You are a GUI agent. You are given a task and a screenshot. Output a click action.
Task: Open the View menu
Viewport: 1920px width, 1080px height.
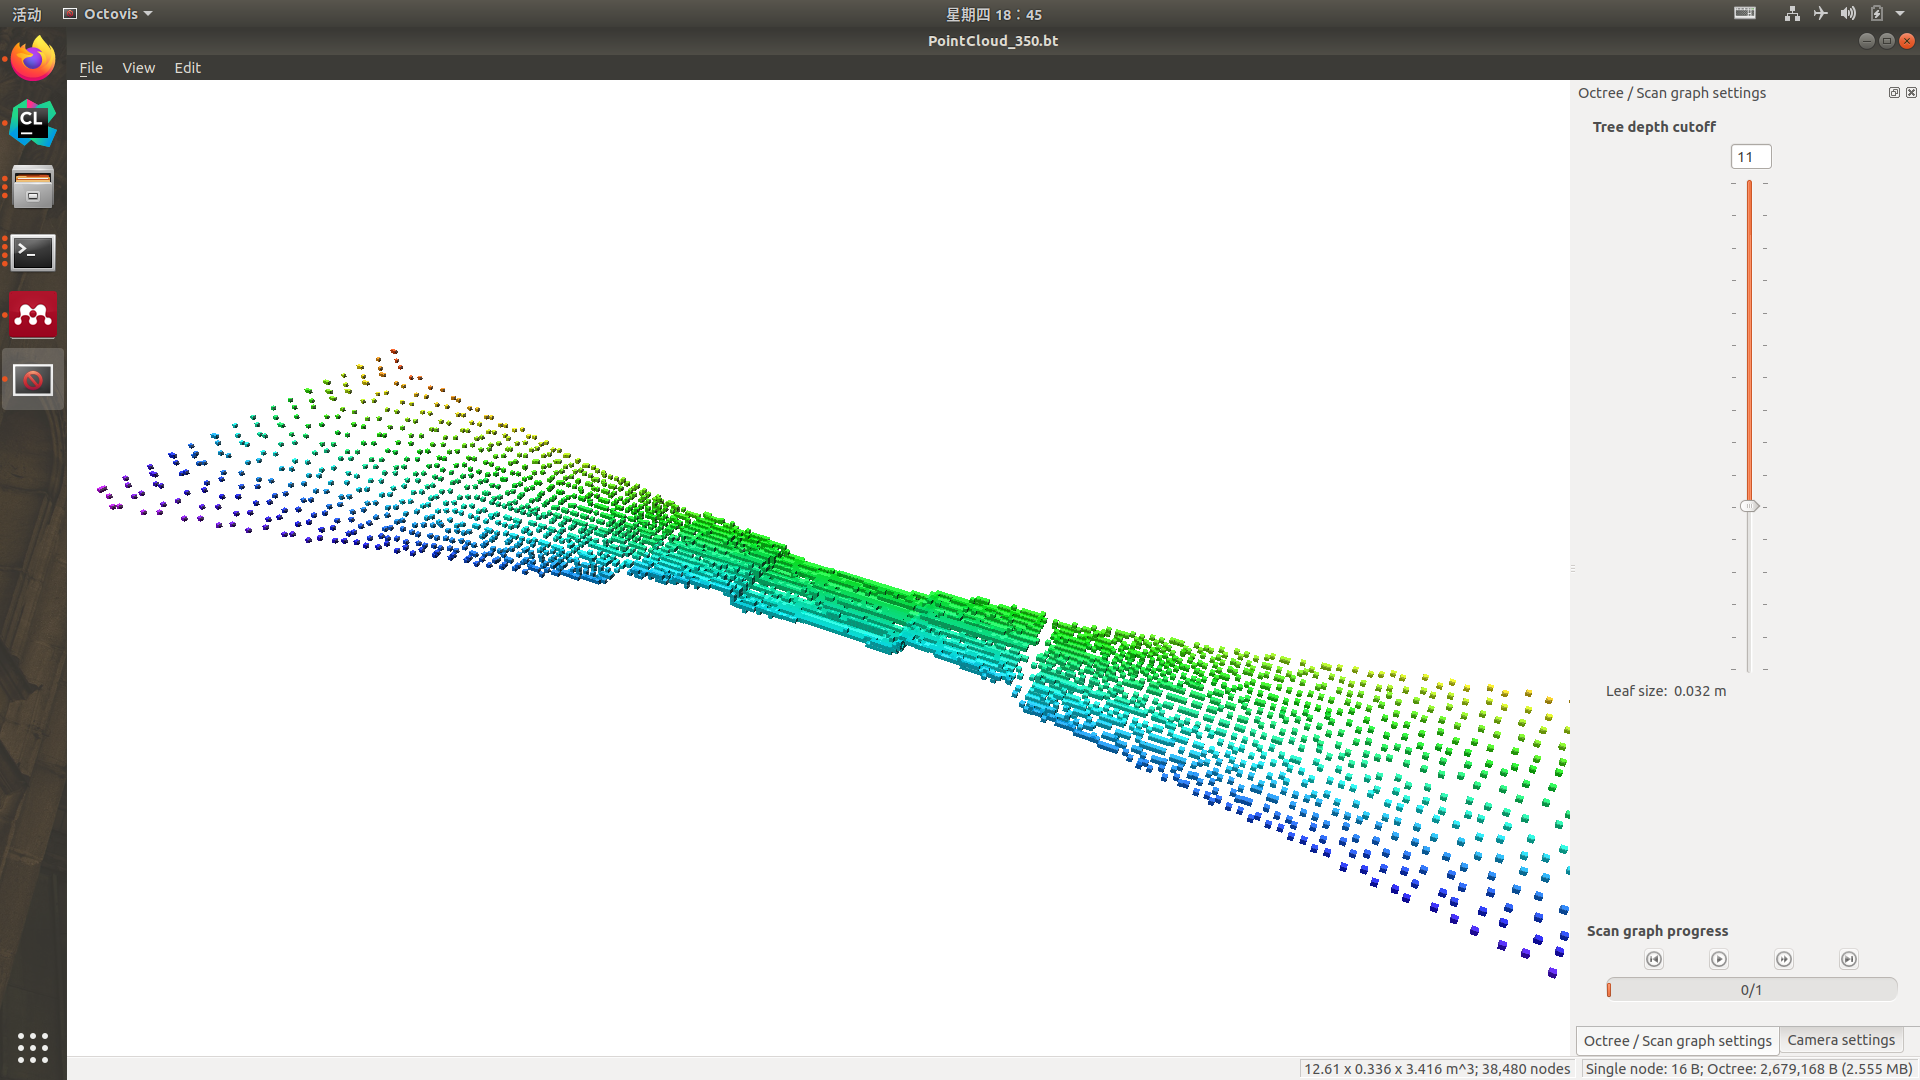pos(138,68)
